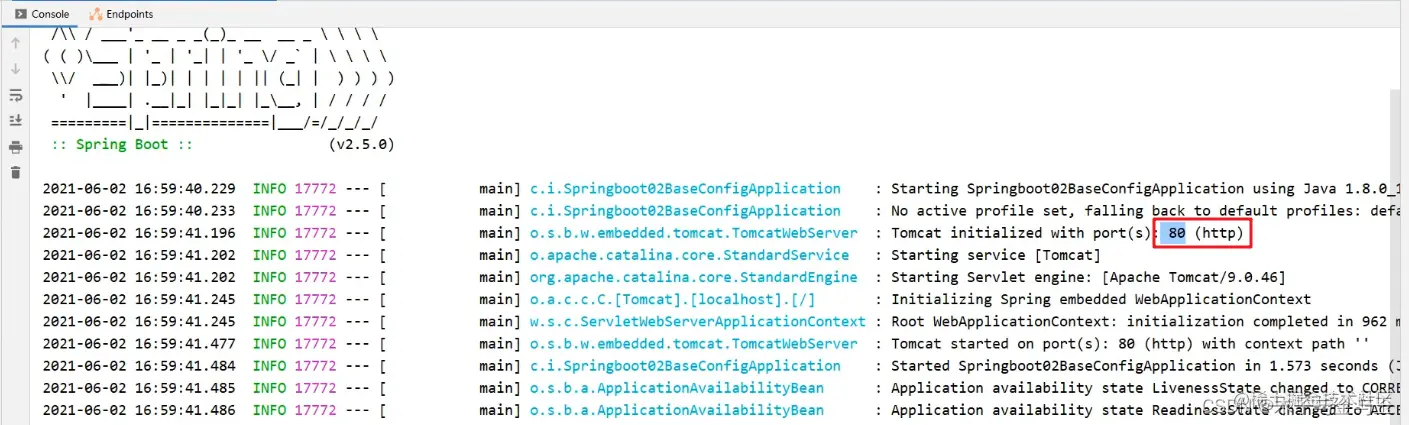Click timestamp '16:59:40.233'
This screenshot has width=1409, height=425.
[186, 211]
